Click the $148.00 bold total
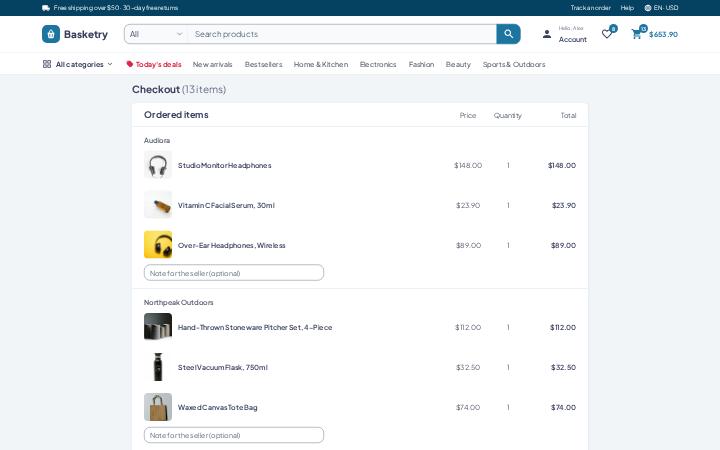This screenshot has width=720, height=450. click(x=562, y=165)
